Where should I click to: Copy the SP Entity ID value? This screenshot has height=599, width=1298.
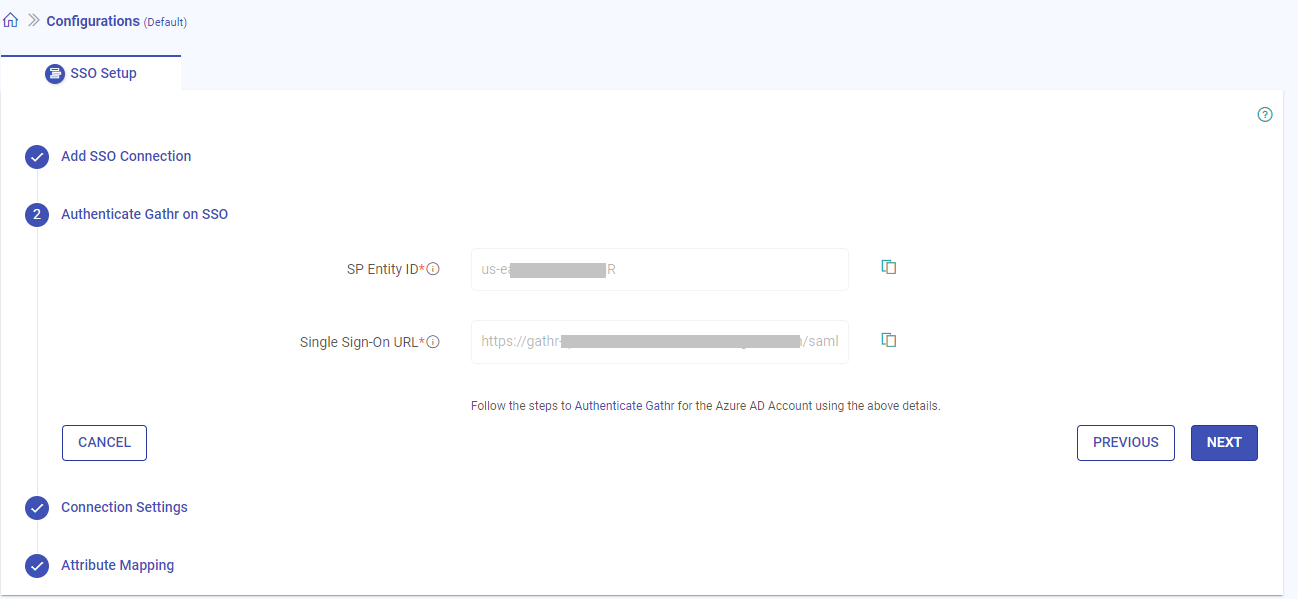click(x=888, y=267)
